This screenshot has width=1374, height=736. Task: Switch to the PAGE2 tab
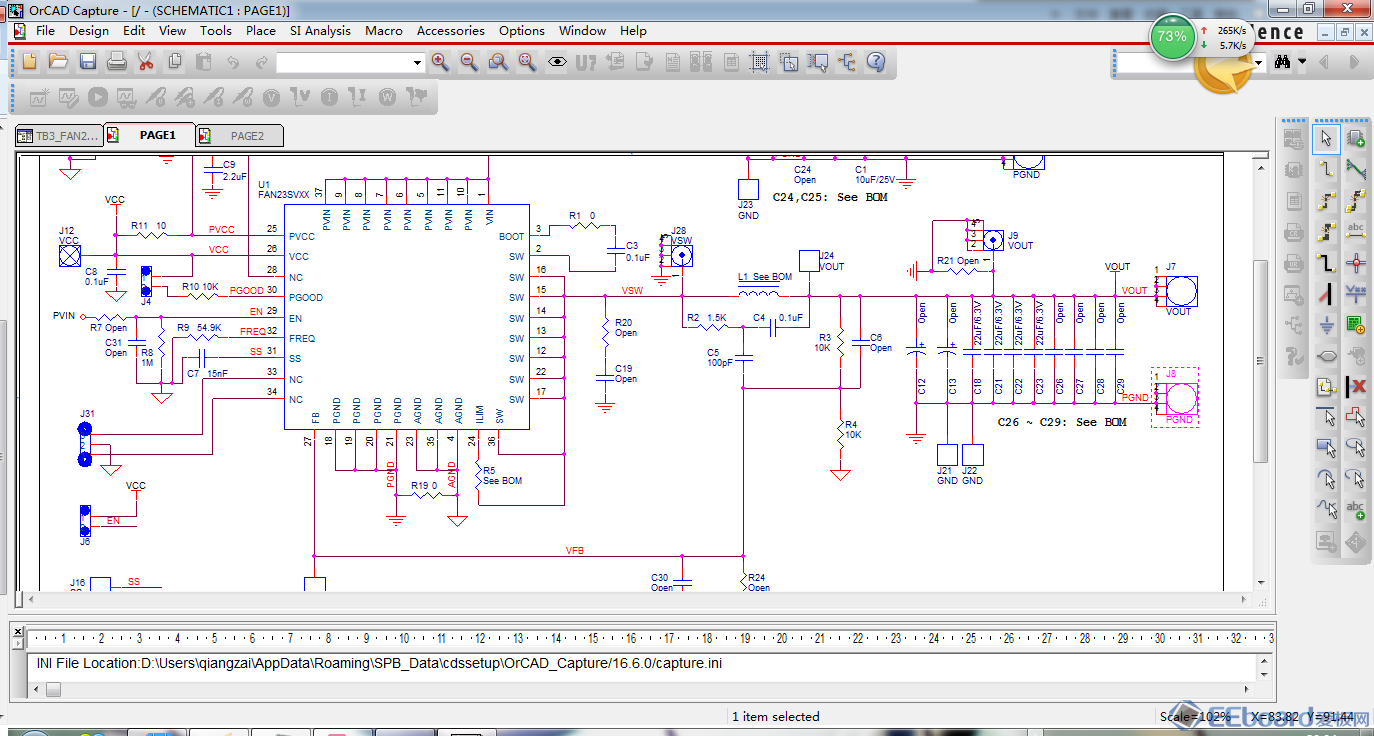238,135
